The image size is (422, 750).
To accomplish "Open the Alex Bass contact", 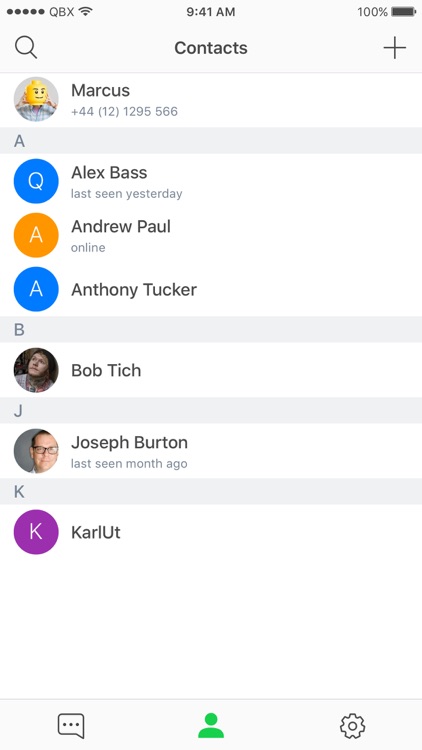I will tap(211, 181).
